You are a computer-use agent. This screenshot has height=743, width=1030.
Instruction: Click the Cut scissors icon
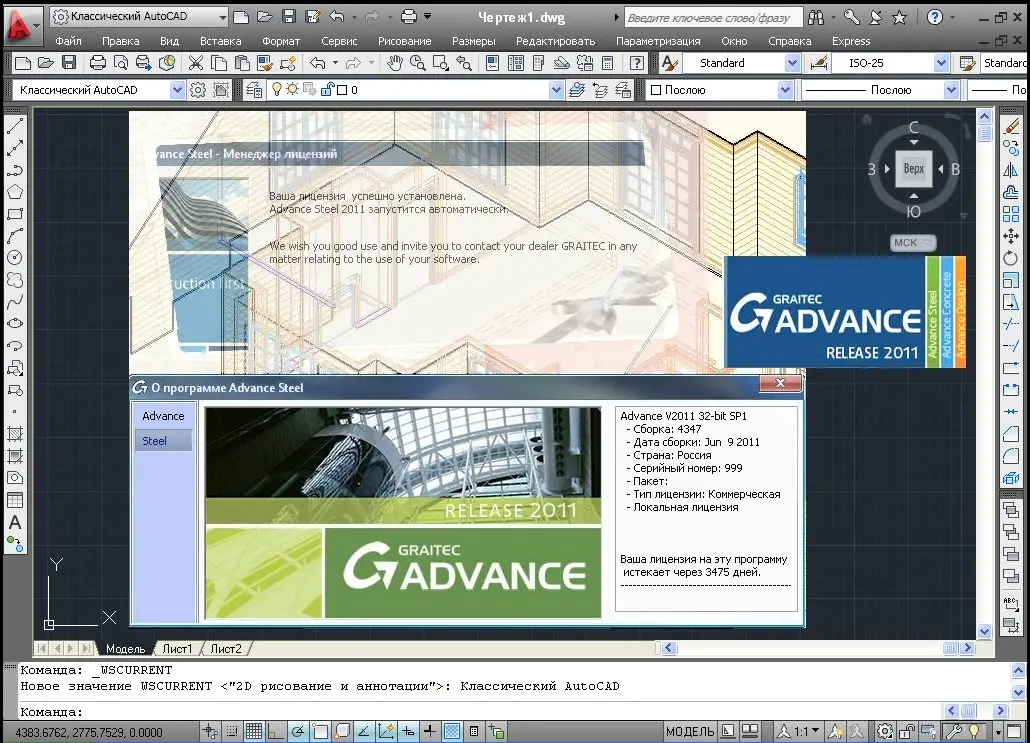tap(196, 63)
